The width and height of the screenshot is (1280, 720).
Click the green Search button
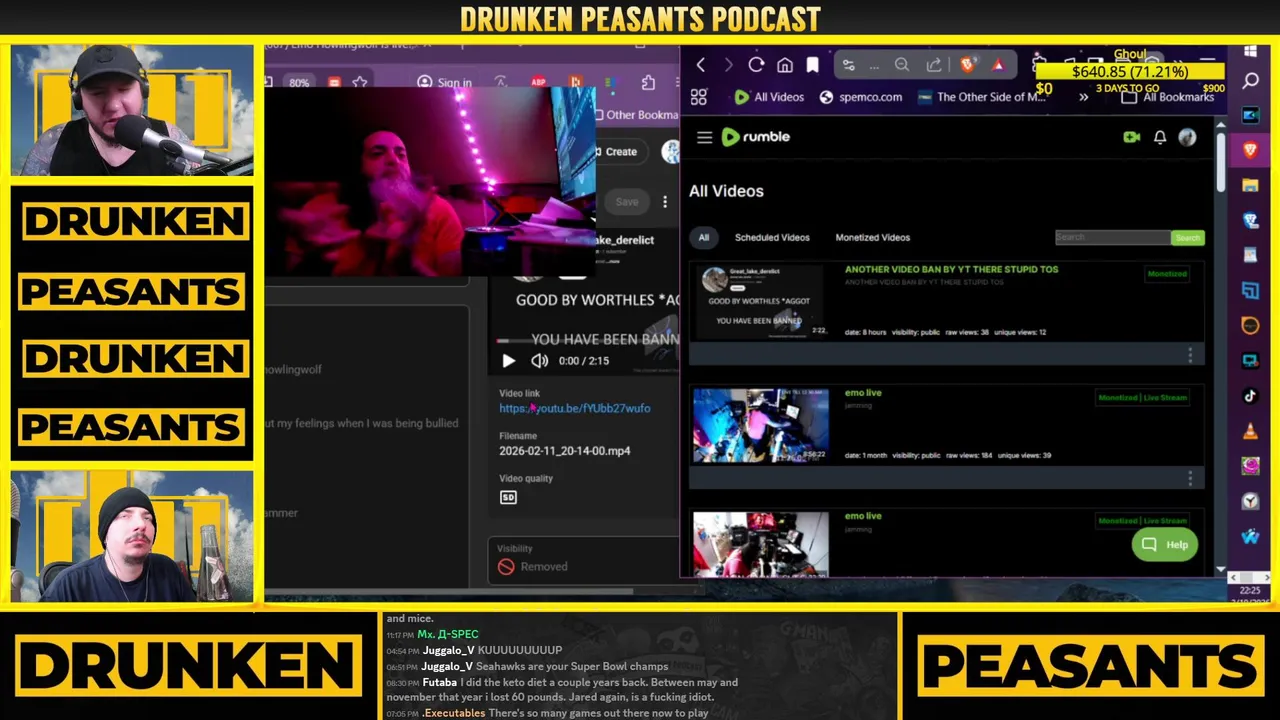pyautogui.click(x=1187, y=237)
